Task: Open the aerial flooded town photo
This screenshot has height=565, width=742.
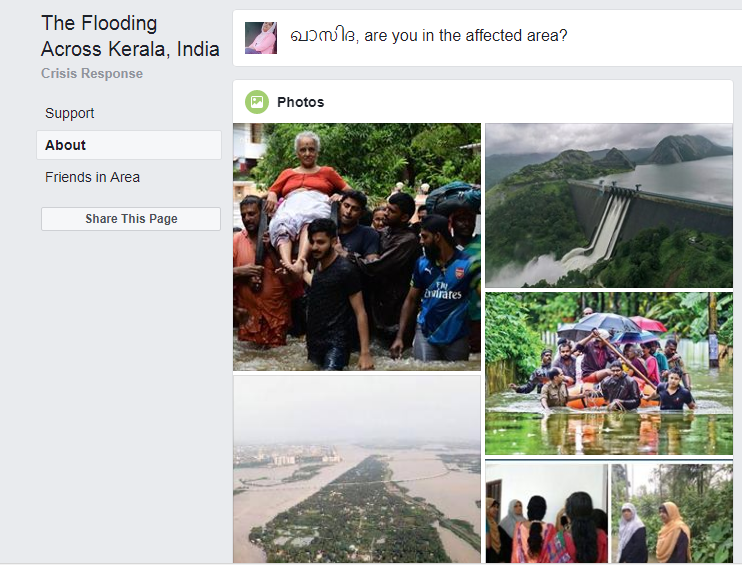Action: coord(356,468)
